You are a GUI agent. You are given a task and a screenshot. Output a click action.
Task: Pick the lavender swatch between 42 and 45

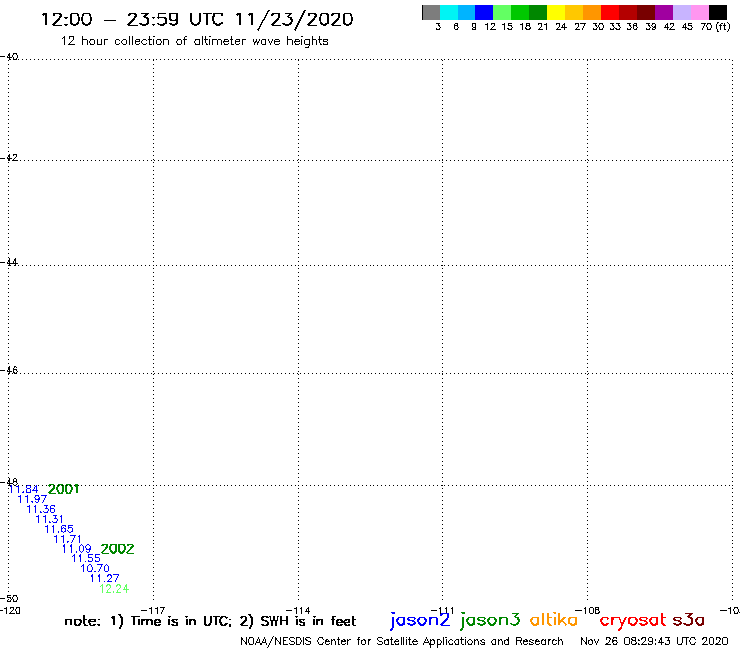[681, 12]
